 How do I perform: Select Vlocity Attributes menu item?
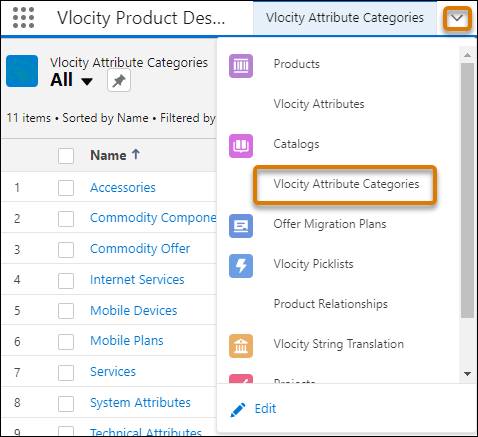coord(319,104)
